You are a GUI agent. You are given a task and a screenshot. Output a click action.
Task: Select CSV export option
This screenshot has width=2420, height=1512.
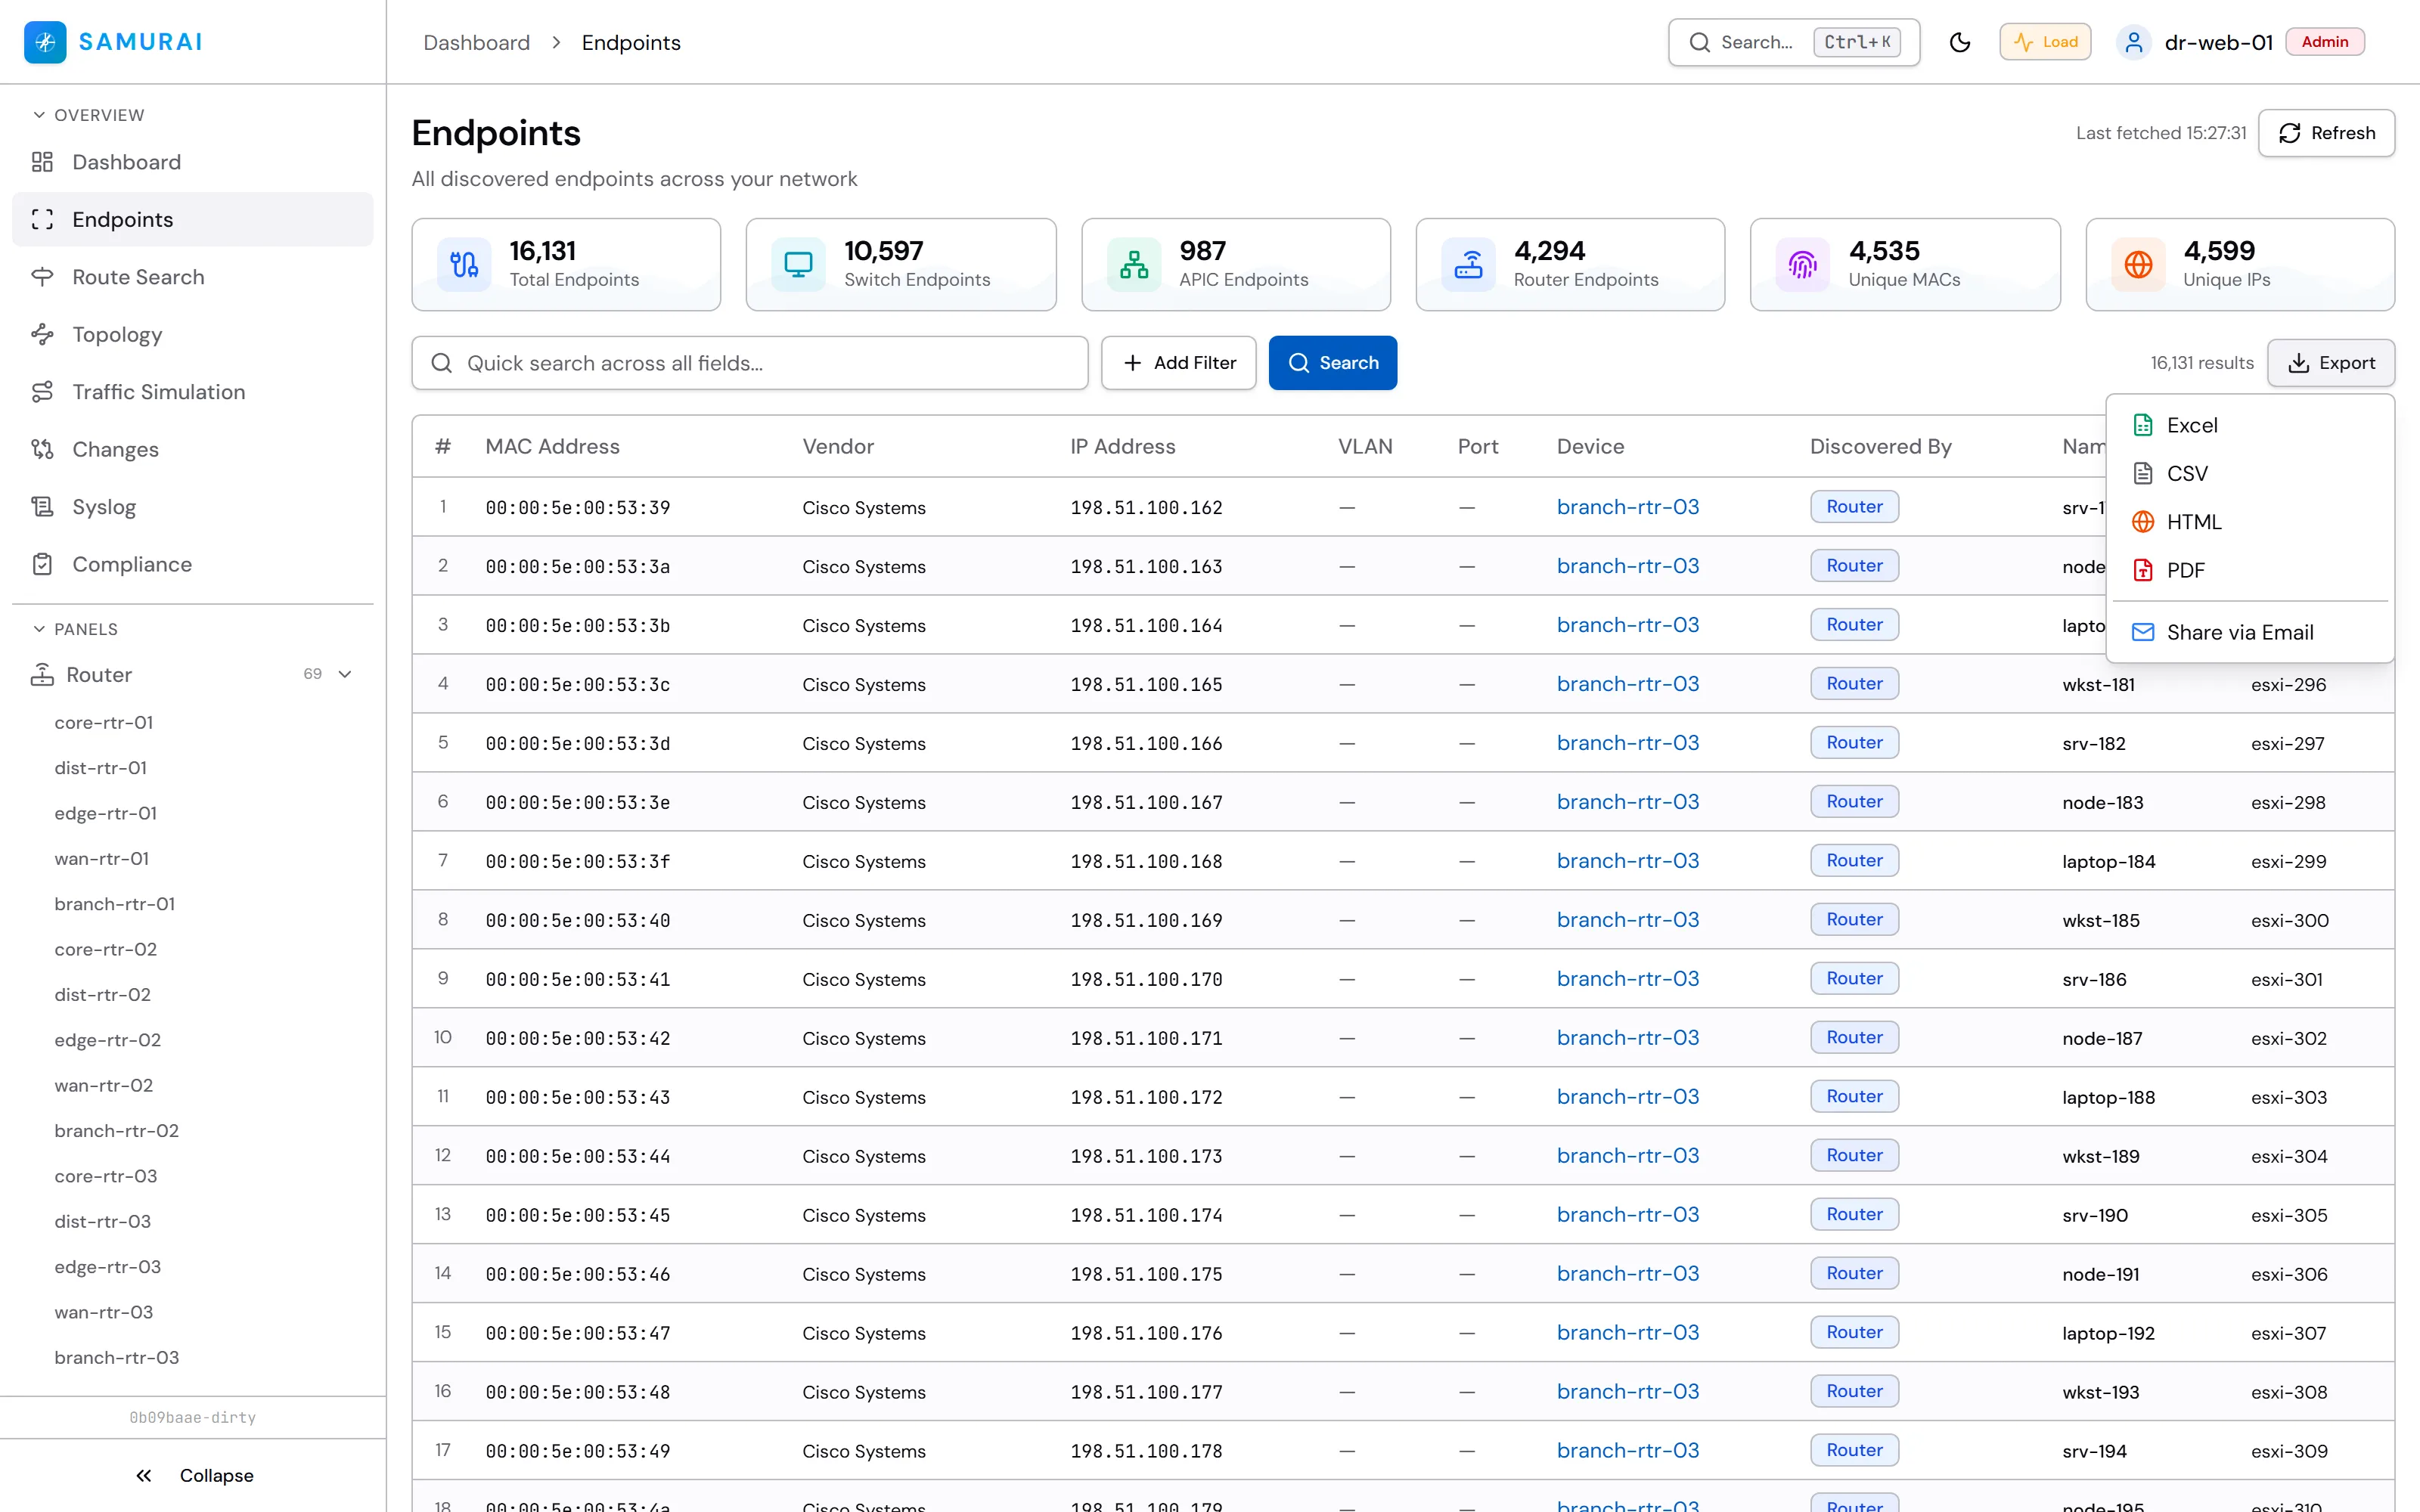tap(2250, 474)
